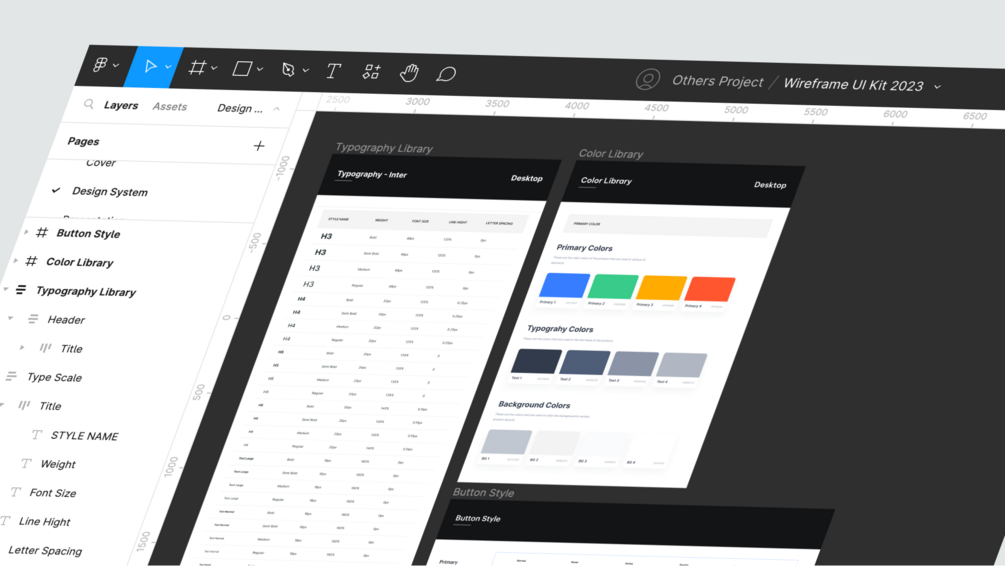The image size is (1005, 566).
Task: Open the Resources components tool
Action: (x=371, y=72)
